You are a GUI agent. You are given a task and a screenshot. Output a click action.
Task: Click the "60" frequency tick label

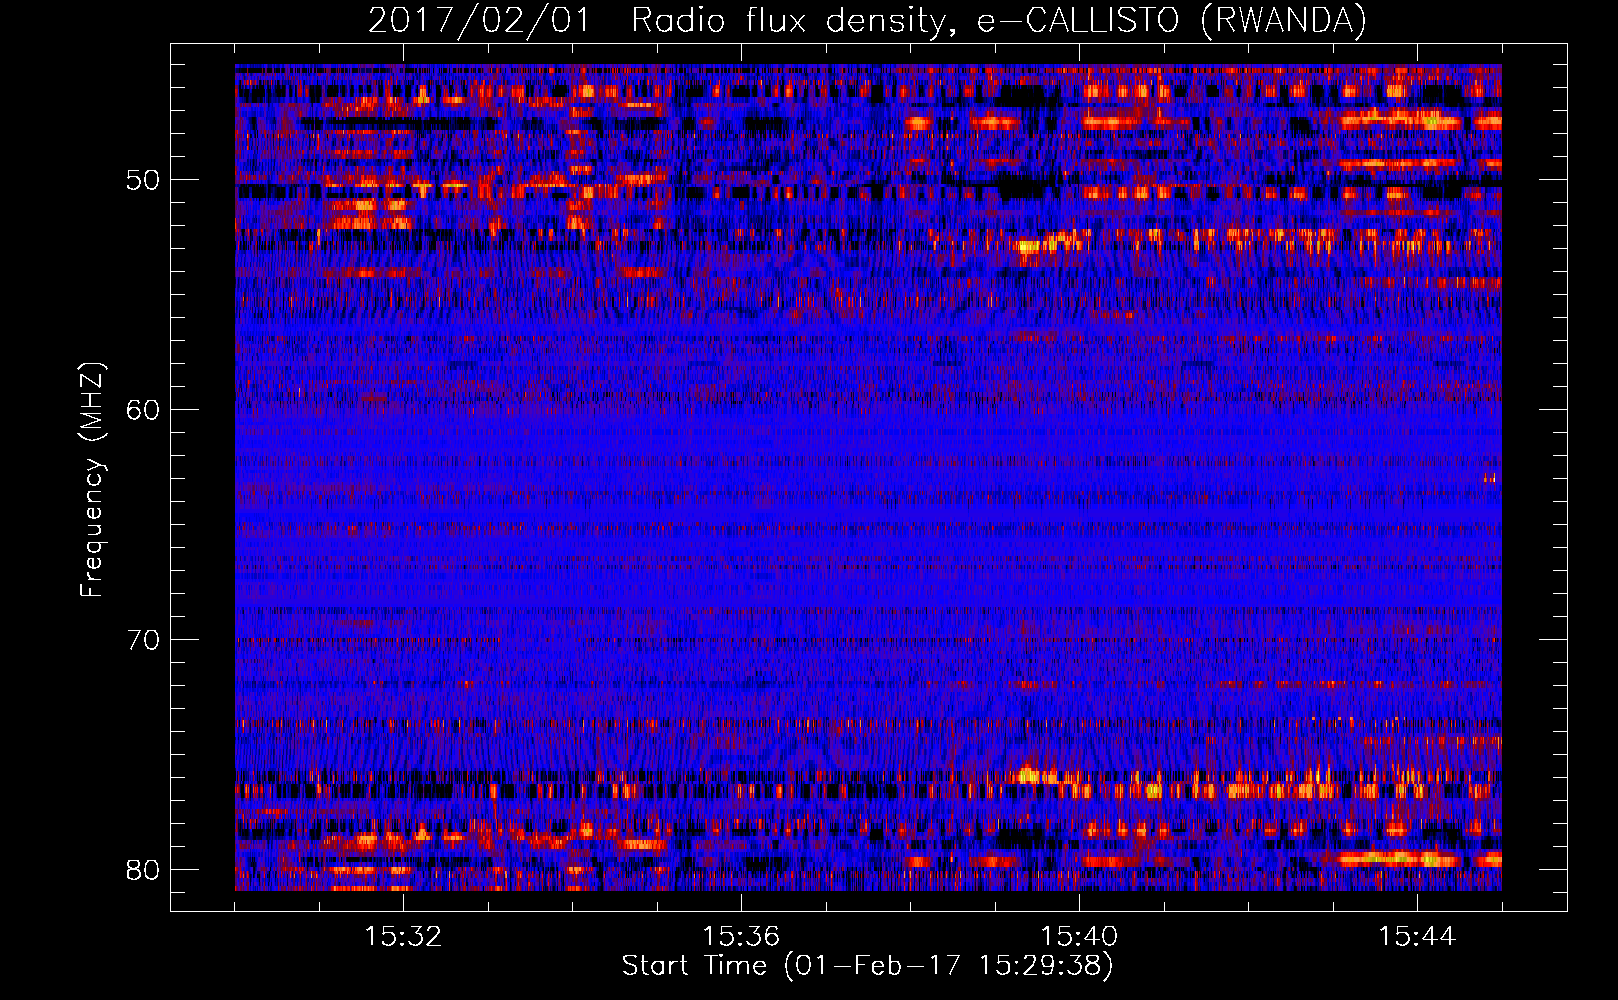point(143,410)
